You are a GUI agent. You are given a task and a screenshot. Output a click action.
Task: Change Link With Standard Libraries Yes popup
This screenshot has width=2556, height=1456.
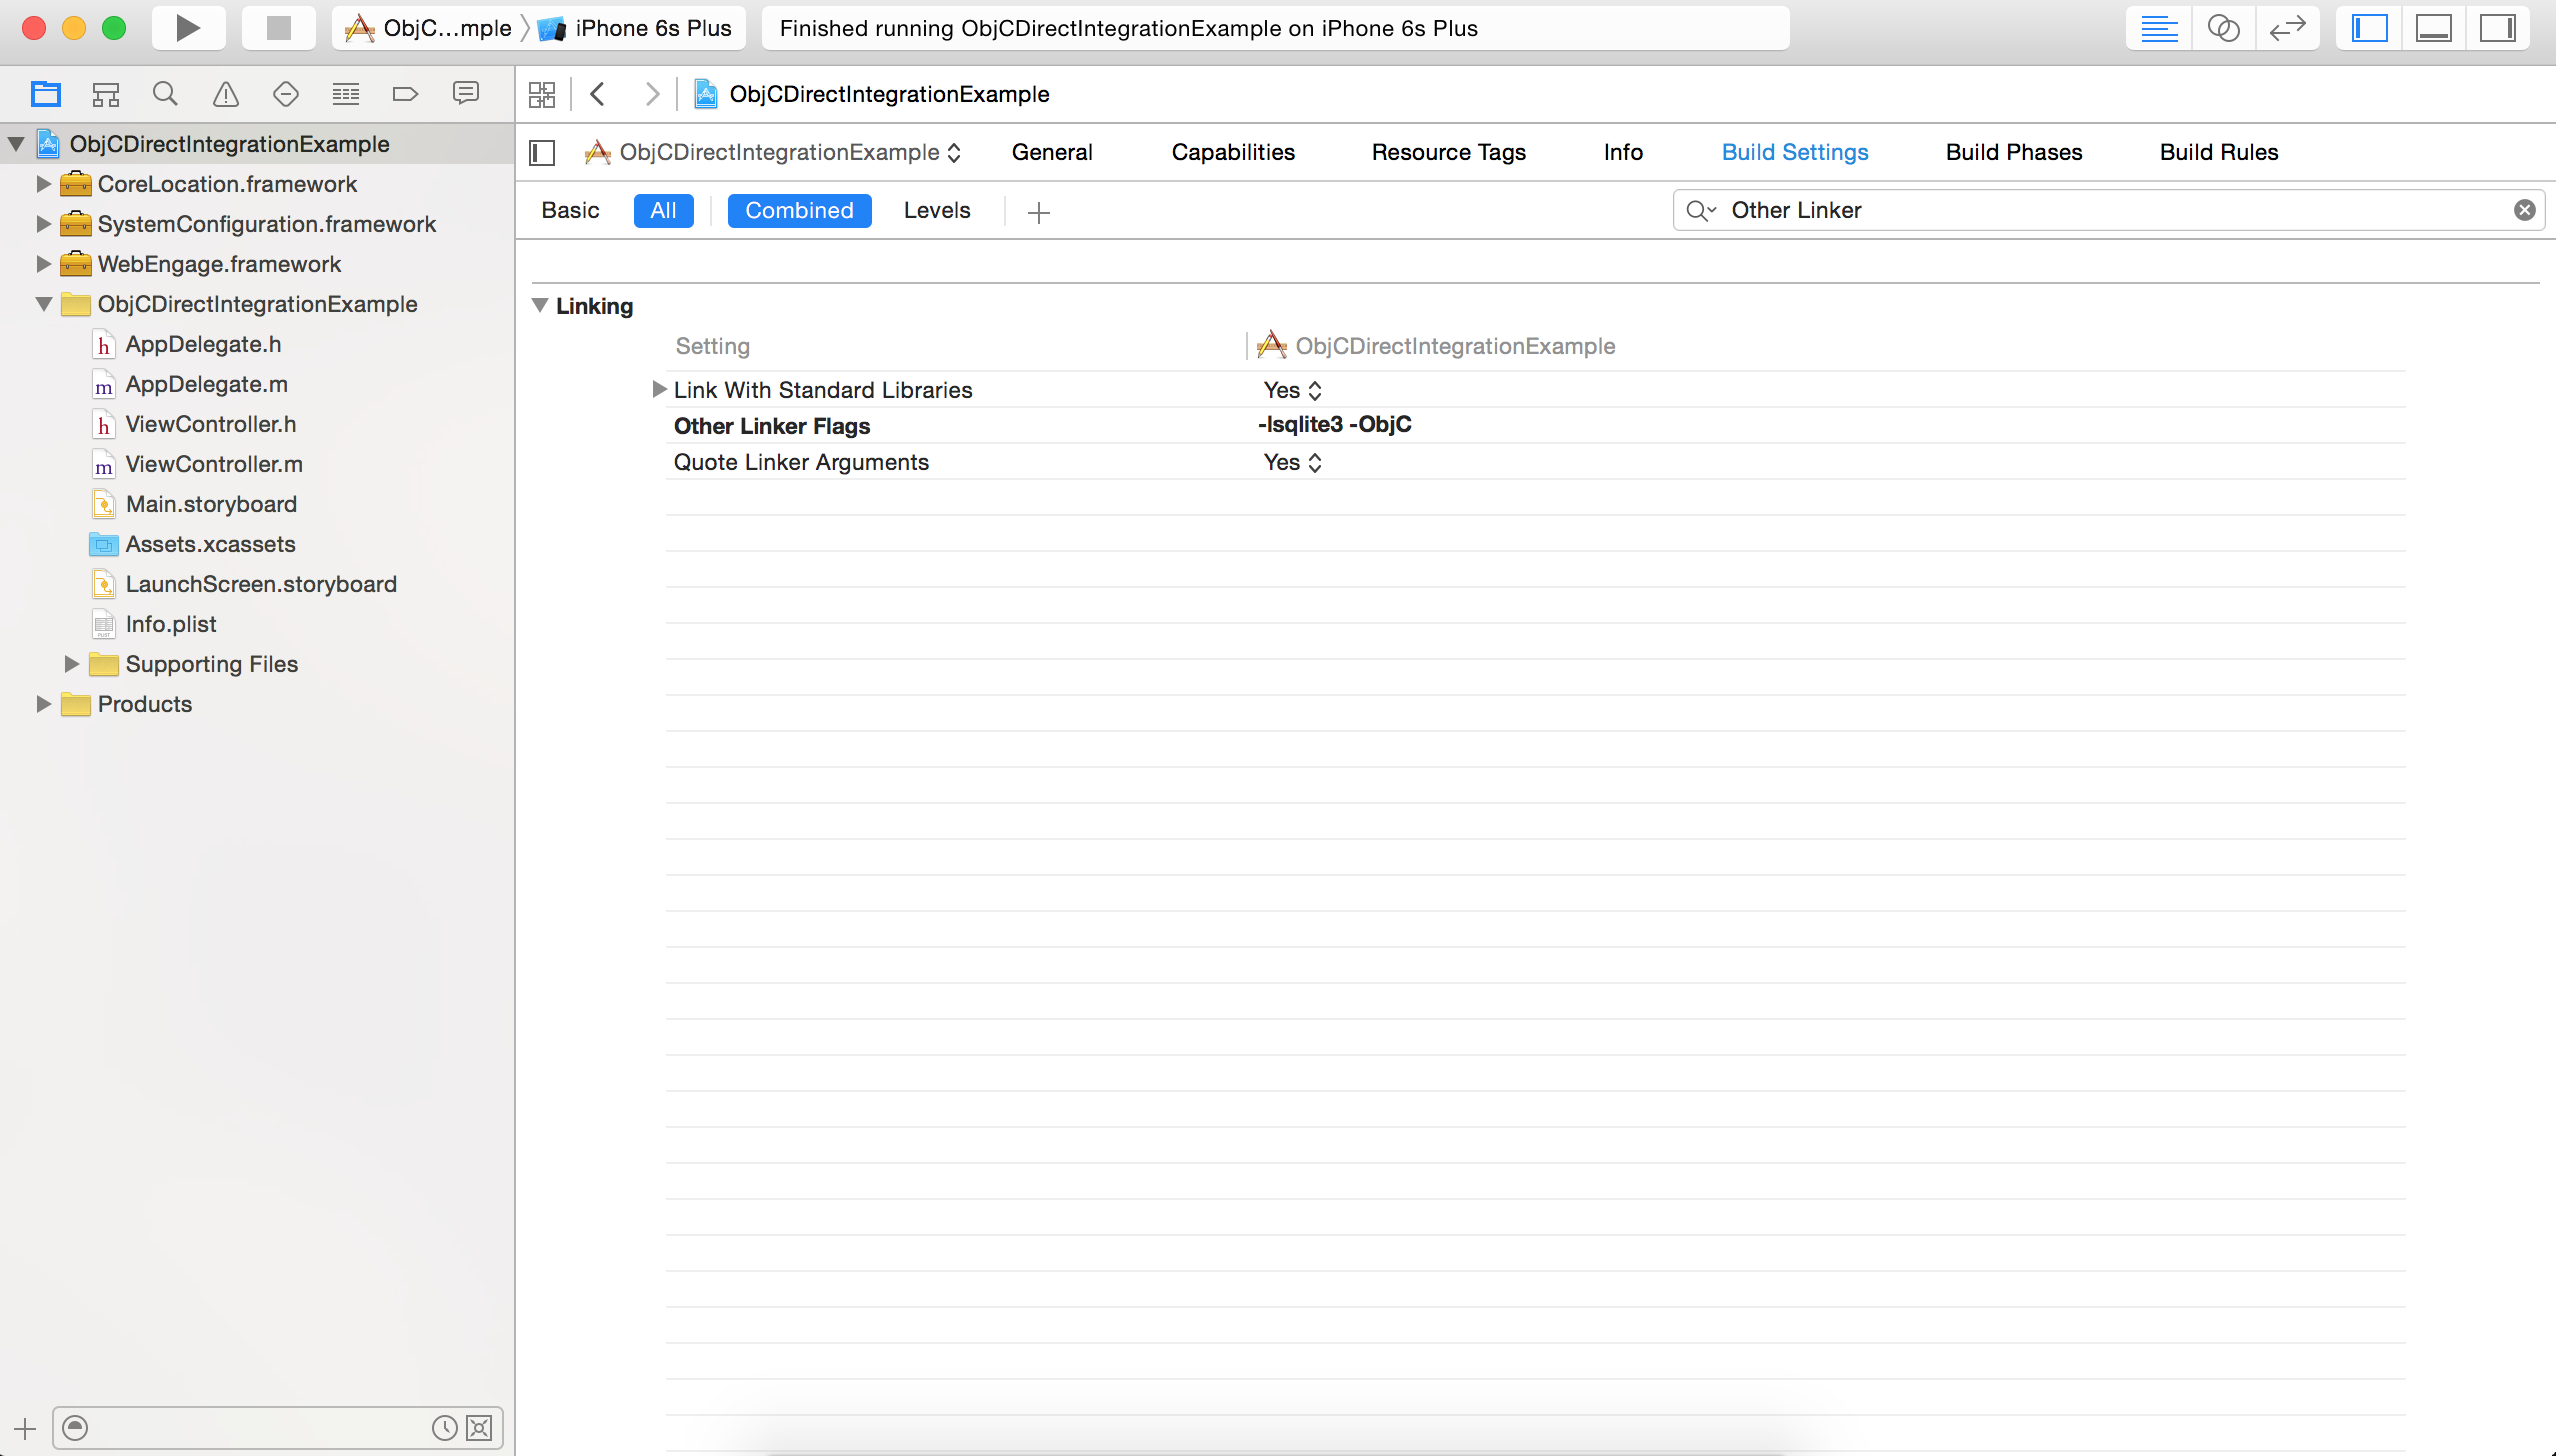click(1292, 390)
